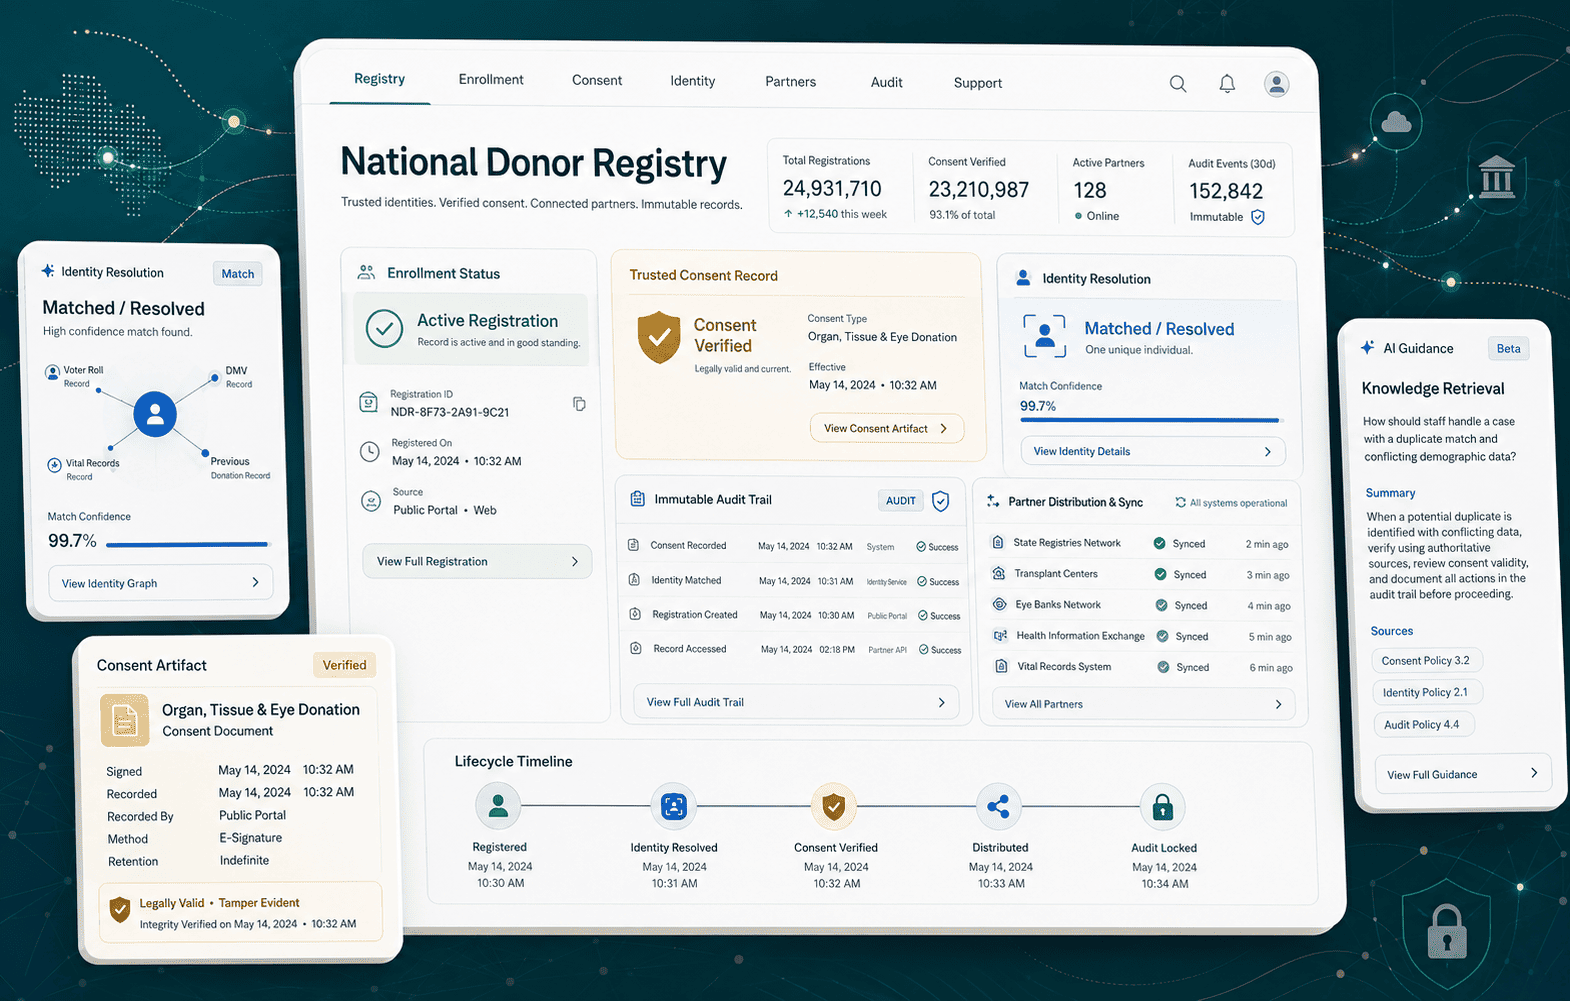
Task: Open the Consent tab
Action: click(597, 81)
